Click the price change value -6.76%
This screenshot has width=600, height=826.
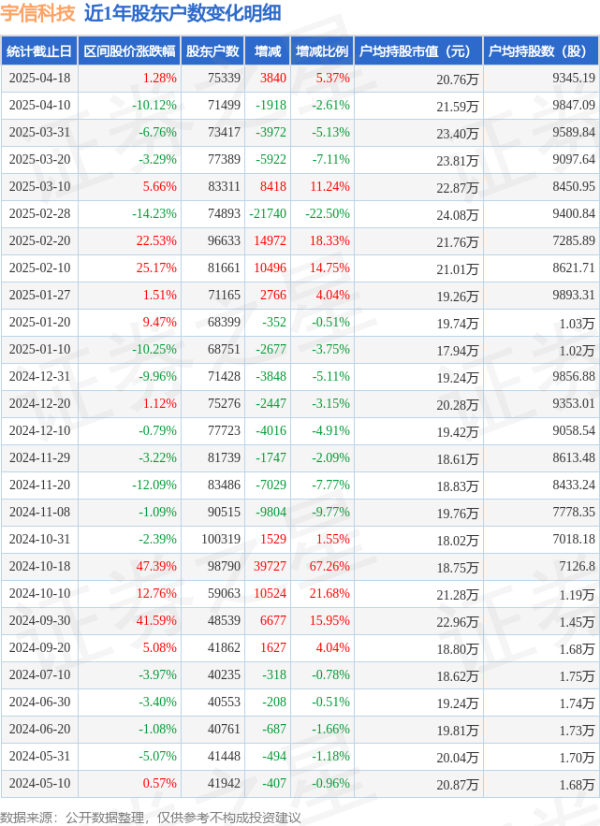click(158, 132)
